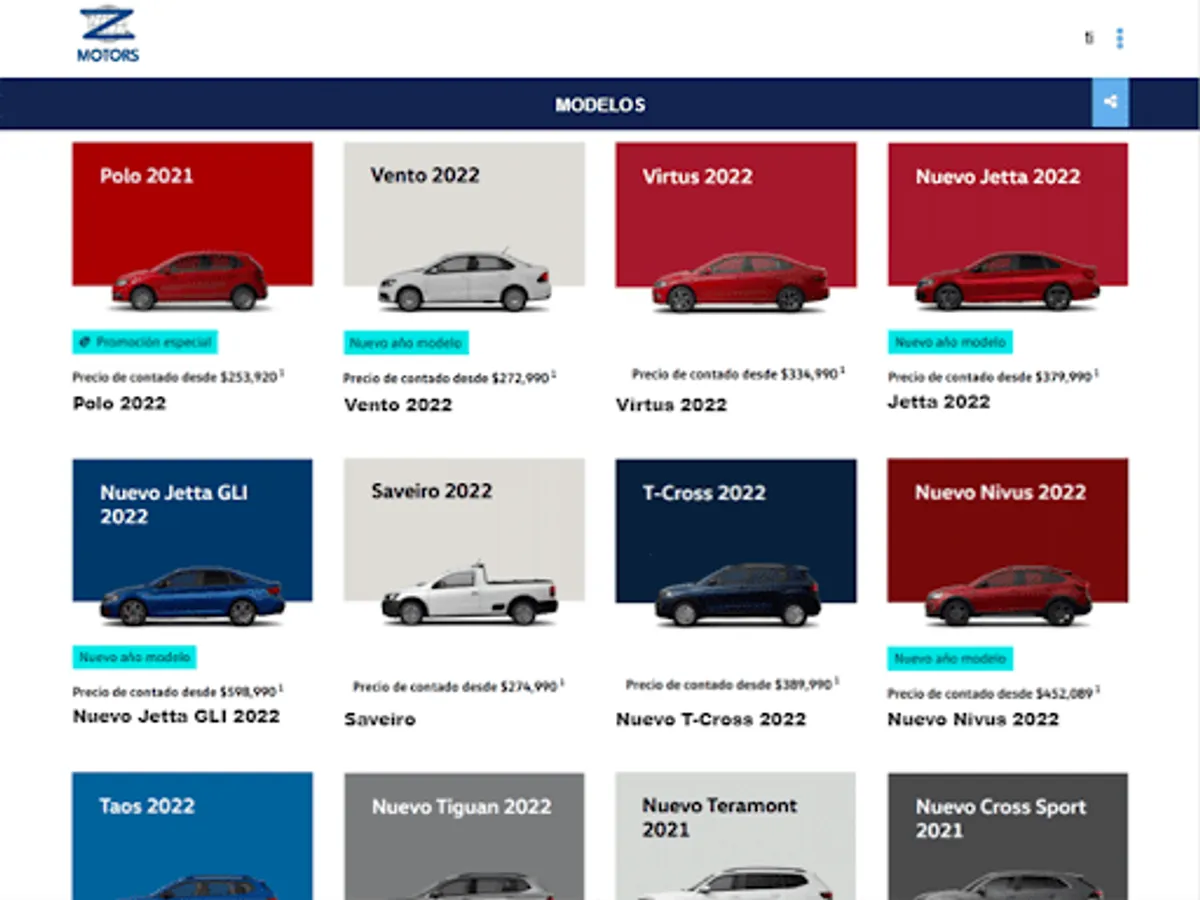Select the Nuevo Nivus 2022 title link

[973, 719]
